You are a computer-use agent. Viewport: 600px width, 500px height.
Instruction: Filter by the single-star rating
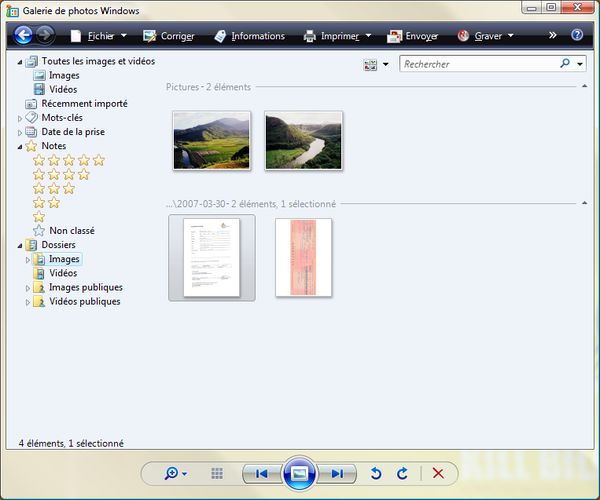coord(39,216)
